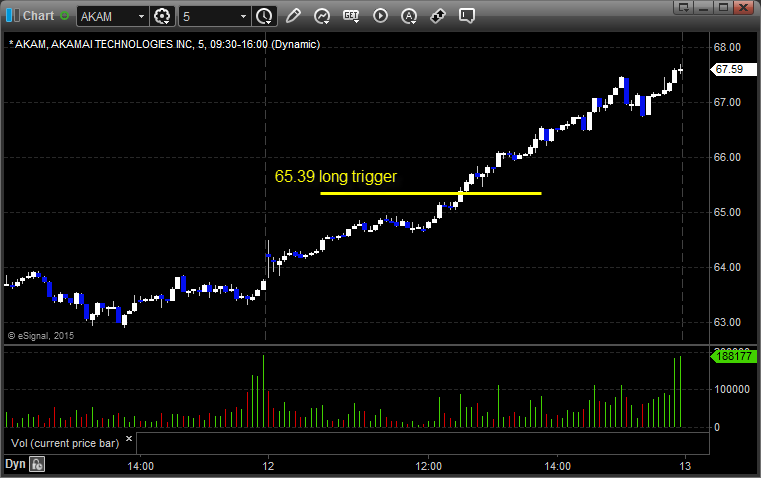Select the yellow horizontal trigger line
Viewport: 761px width, 478px height.
click(431, 194)
